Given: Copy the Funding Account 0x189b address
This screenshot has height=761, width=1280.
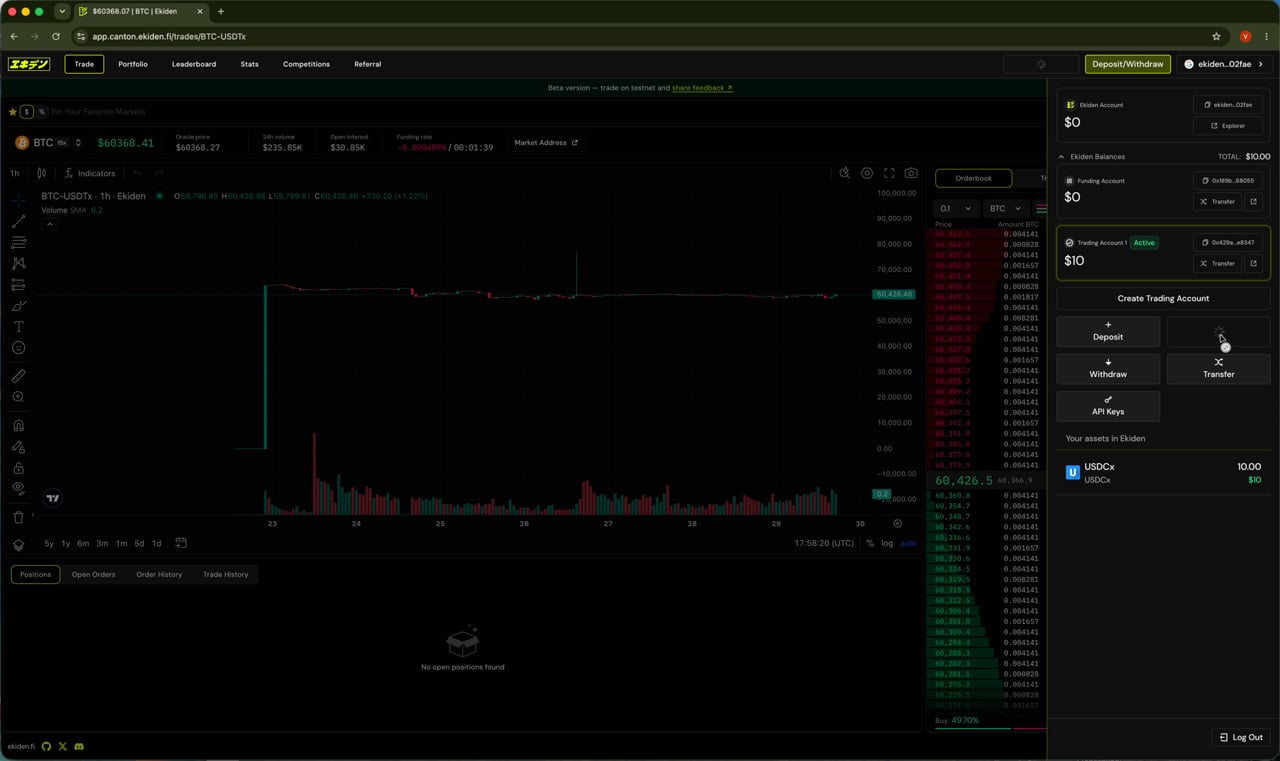Looking at the screenshot, I should coord(1228,181).
